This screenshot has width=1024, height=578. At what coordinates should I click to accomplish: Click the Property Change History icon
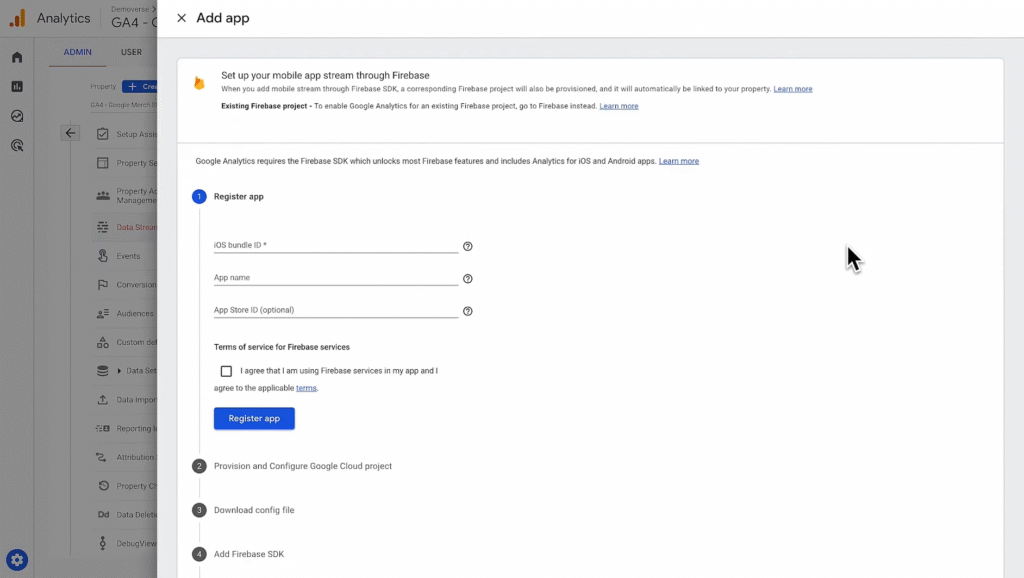point(103,486)
